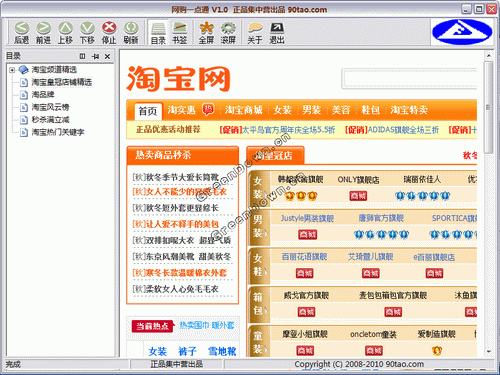Toggle the 目录 contents panel button
The width and height of the screenshot is (500, 375).
tap(158, 32)
